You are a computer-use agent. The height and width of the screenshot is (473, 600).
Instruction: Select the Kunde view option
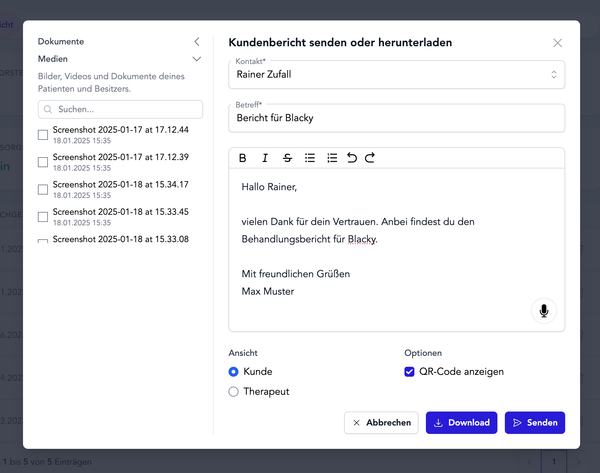click(x=234, y=372)
